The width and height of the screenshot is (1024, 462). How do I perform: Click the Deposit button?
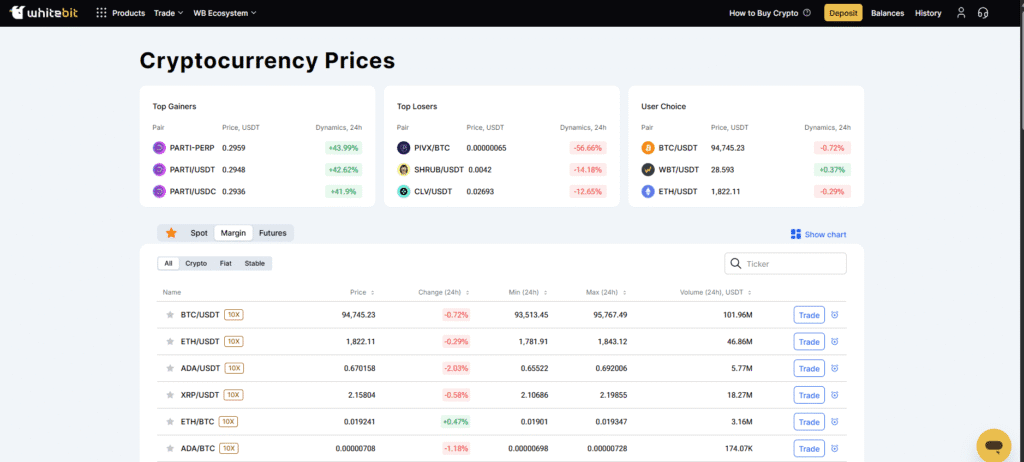point(843,12)
